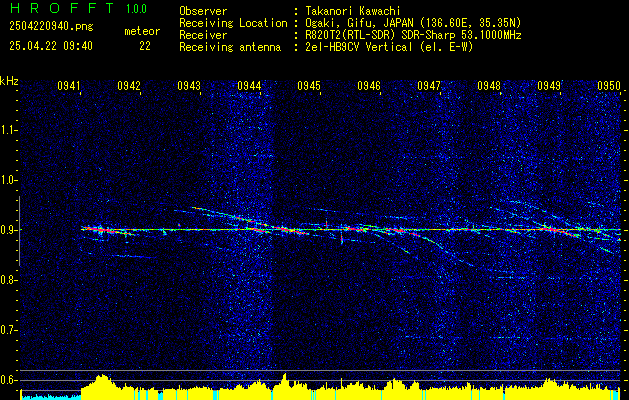Click observer name Takanori Kawachi
Screen dimensions: 629x400
click(351, 11)
